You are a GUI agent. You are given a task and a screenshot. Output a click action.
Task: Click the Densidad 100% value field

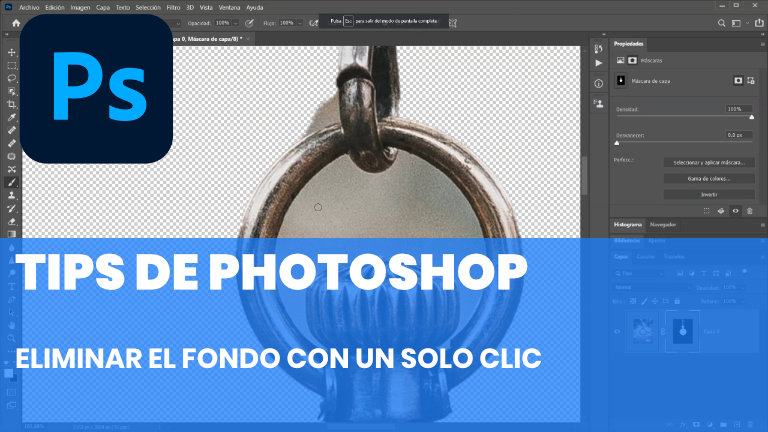739,109
